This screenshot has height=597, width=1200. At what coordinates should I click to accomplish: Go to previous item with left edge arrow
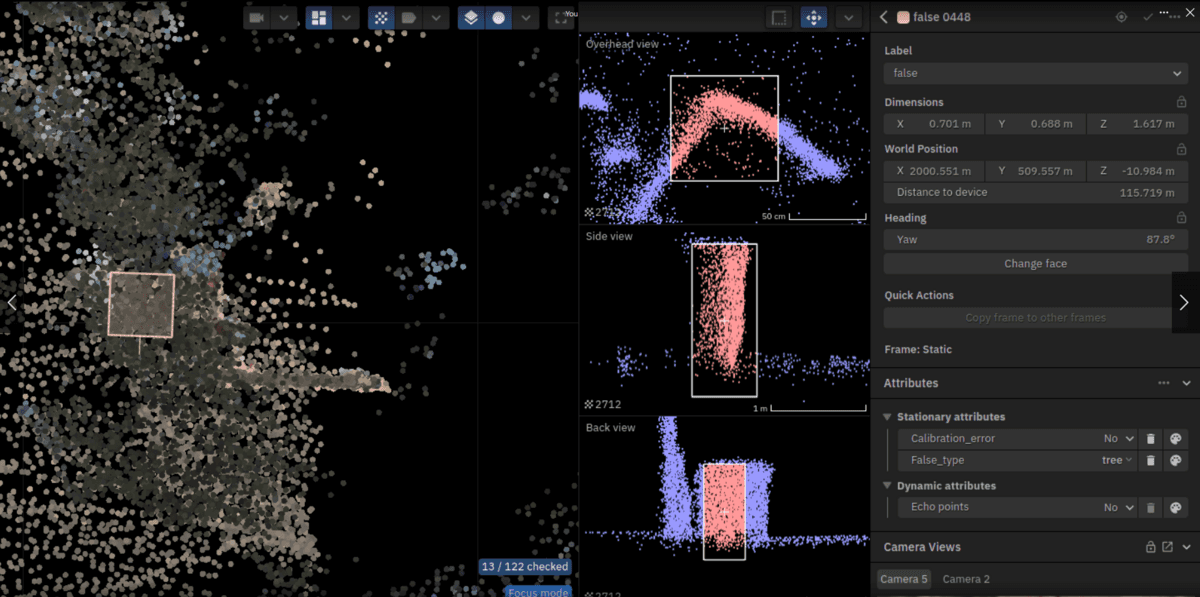12,302
